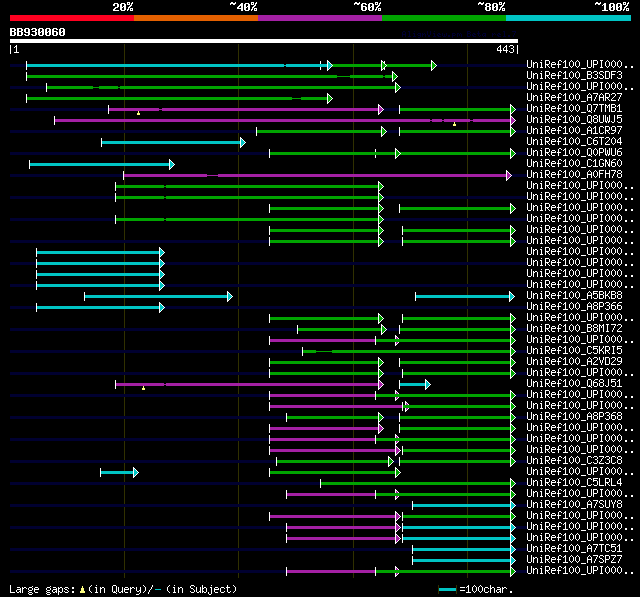Viewport: 640px width, 597px height.
Task: Select the UniRef100_Q0PWU6 hit label
Action: coord(574,153)
